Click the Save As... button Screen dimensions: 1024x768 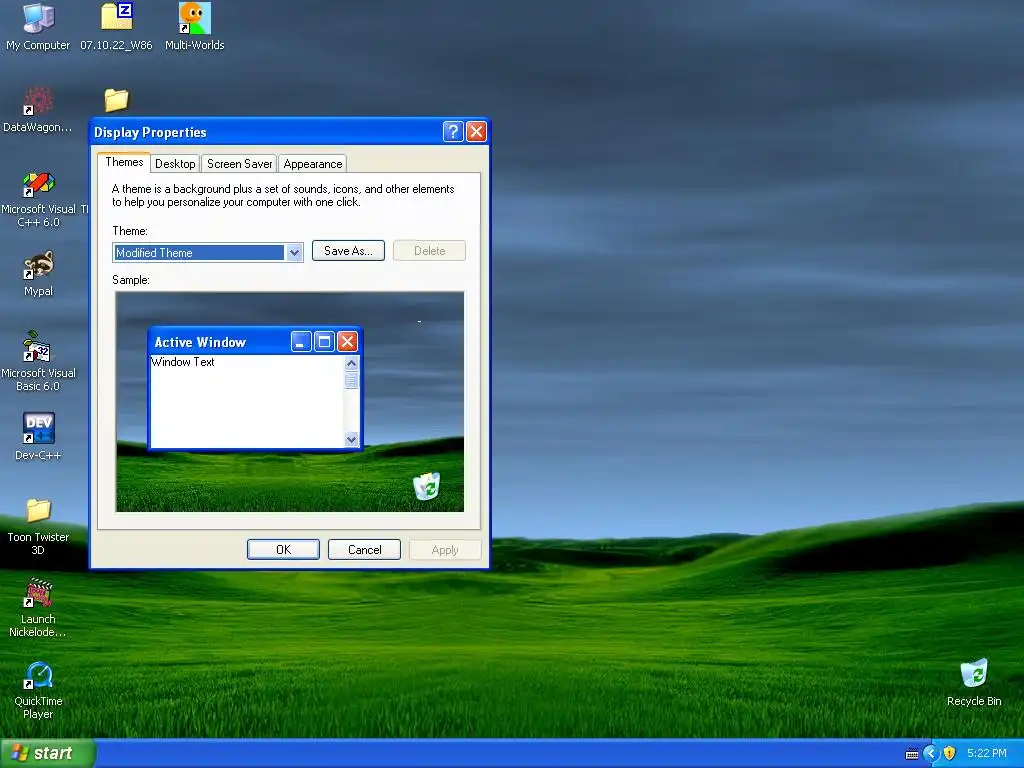(348, 251)
